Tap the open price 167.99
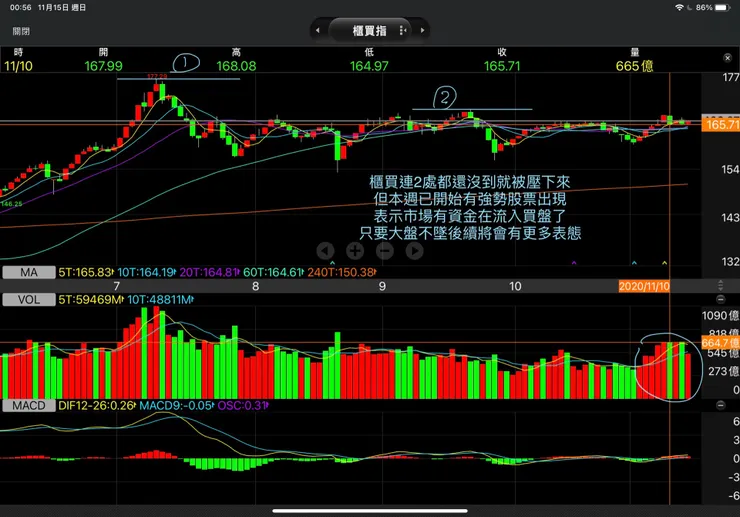This screenshot has width=740, height=517. click(103, 66)
